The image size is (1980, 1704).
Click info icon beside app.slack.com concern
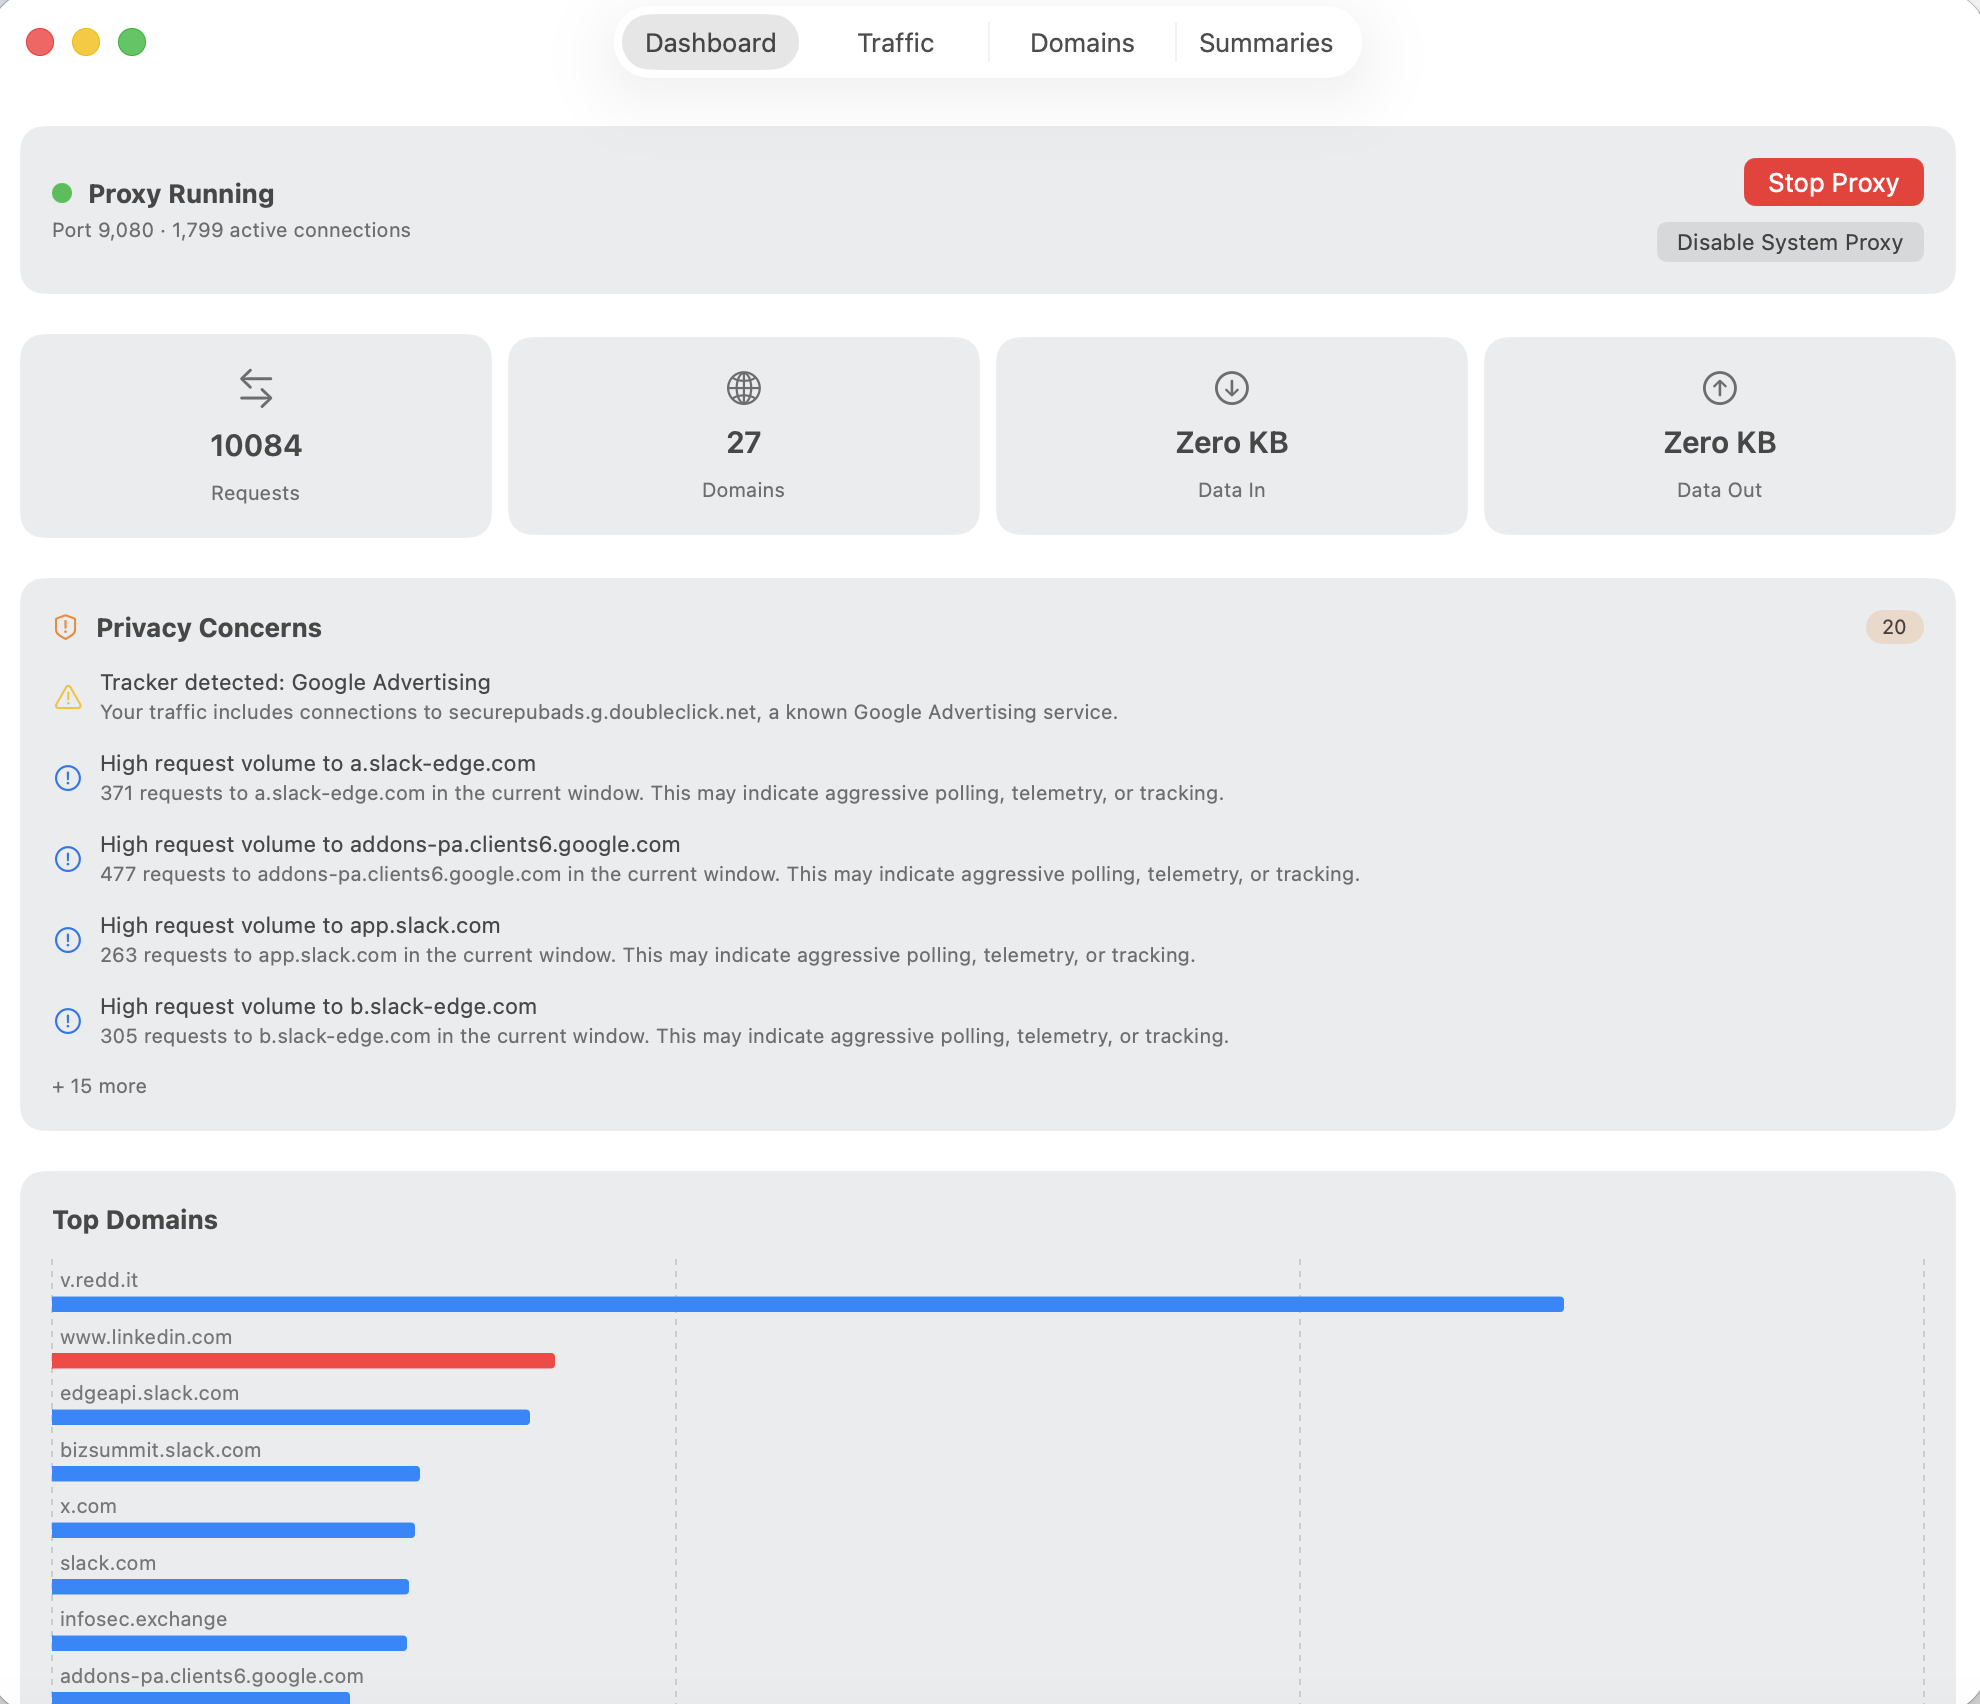68,940
